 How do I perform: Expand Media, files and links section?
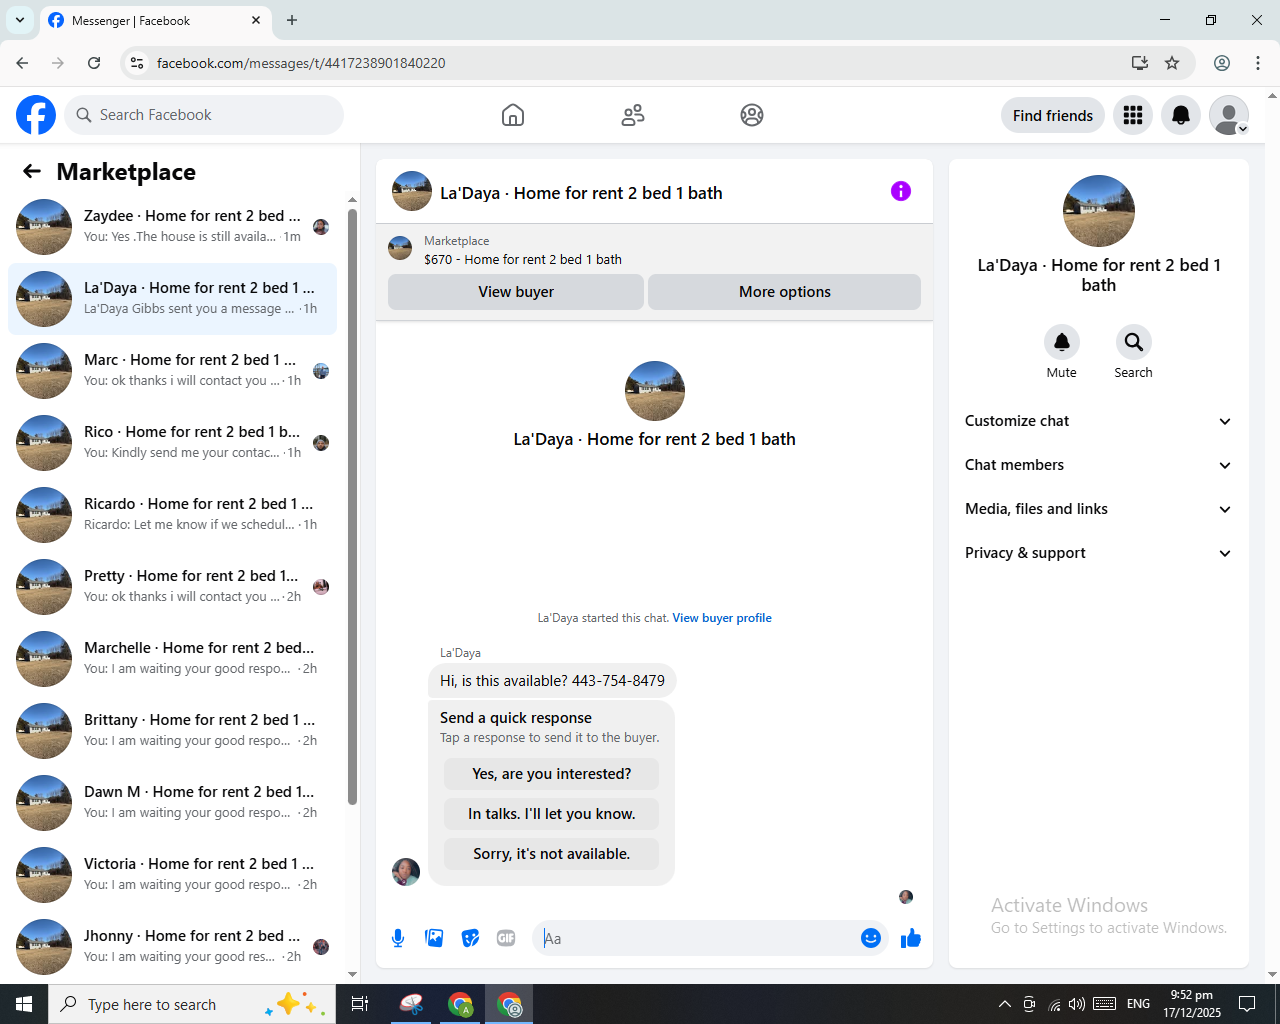click(1098, 509)
